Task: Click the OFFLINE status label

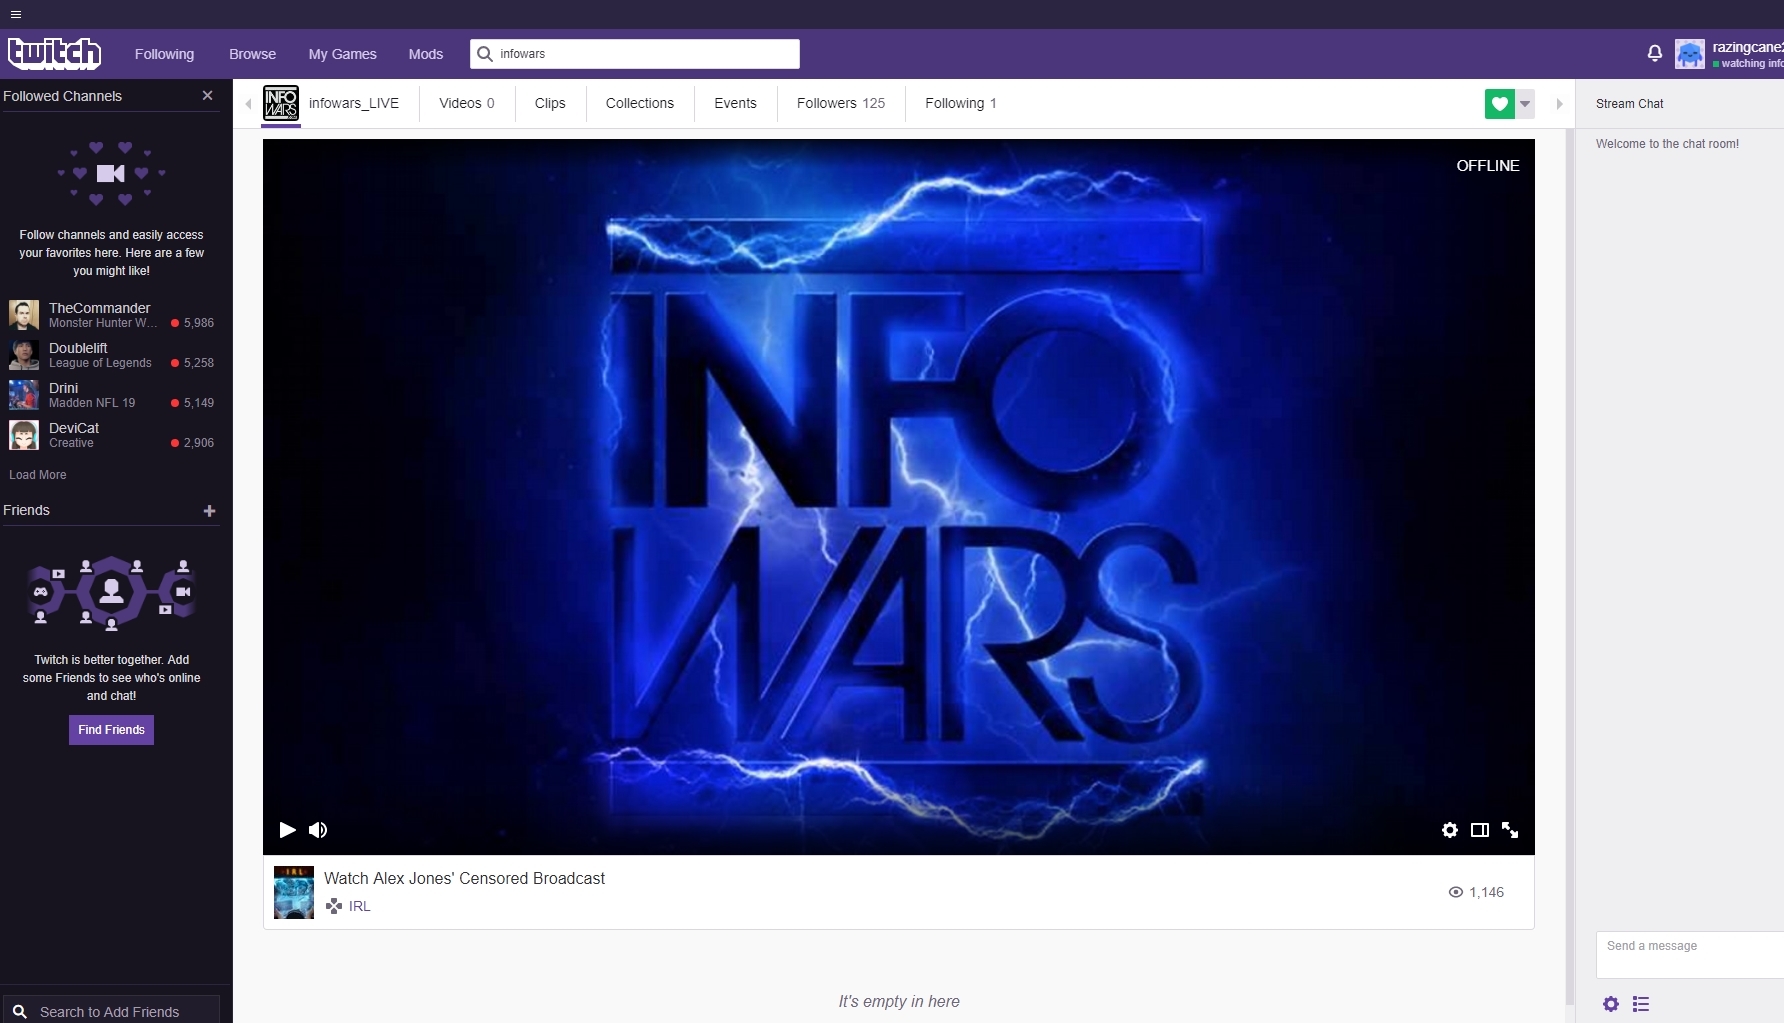Action: tap(1488, 166)
